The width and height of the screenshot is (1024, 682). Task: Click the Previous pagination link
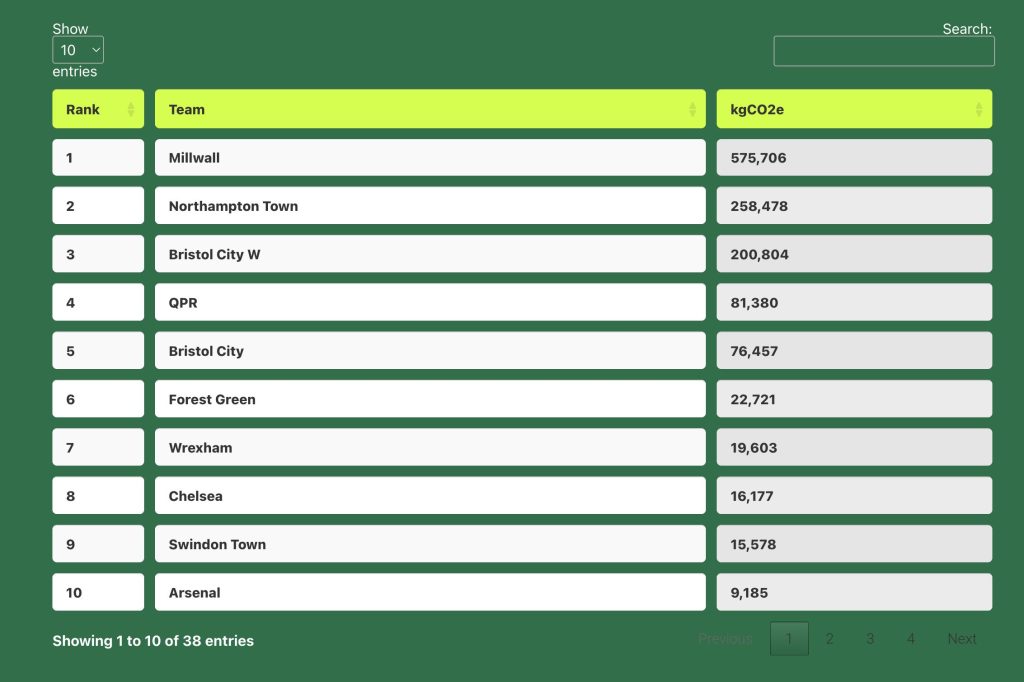pyautogui.click(x=725, y=639)
